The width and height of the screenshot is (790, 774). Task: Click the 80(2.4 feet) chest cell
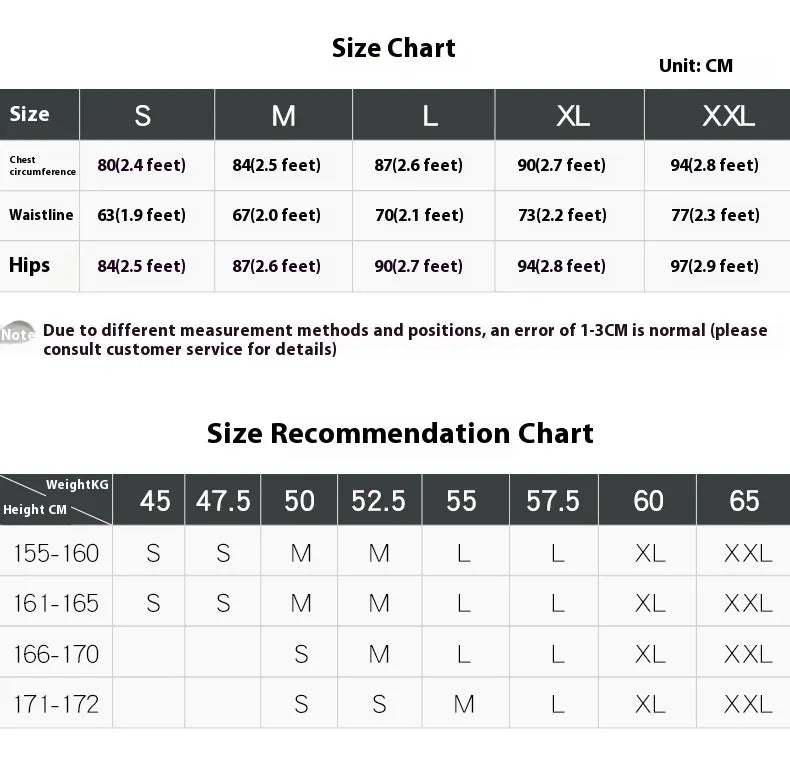142,165
